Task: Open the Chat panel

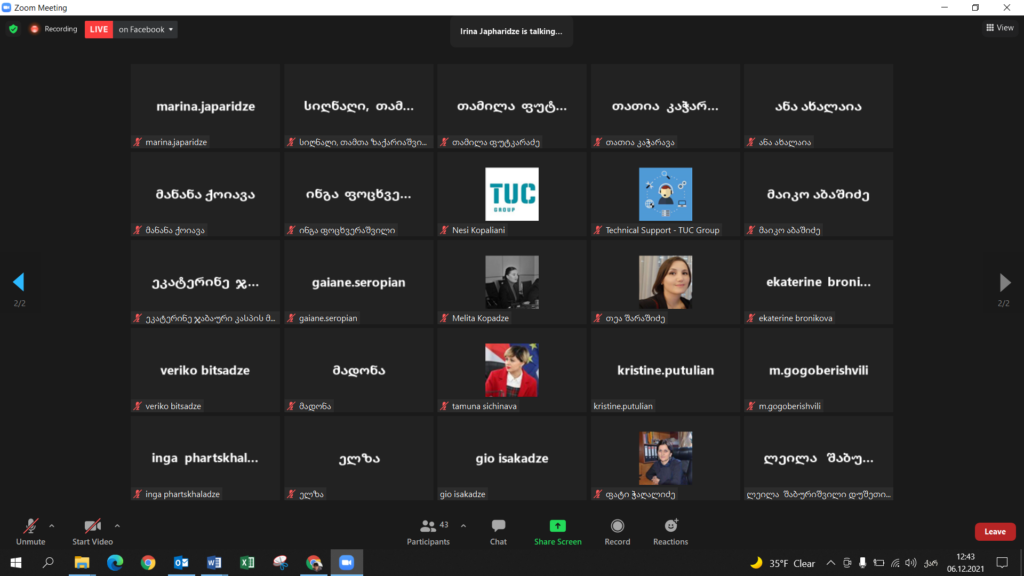Action: (498, 531)
